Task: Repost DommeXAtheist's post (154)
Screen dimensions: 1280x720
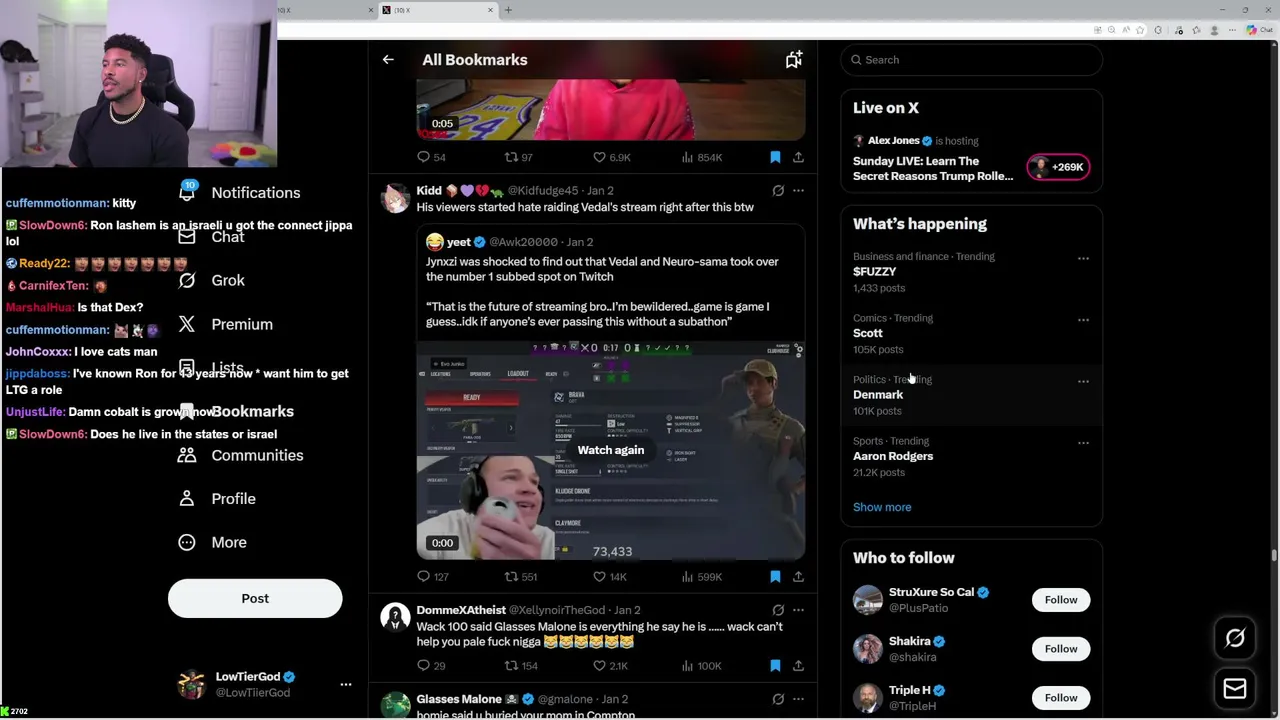Action: pyautogui.click(x=520, y=666)
